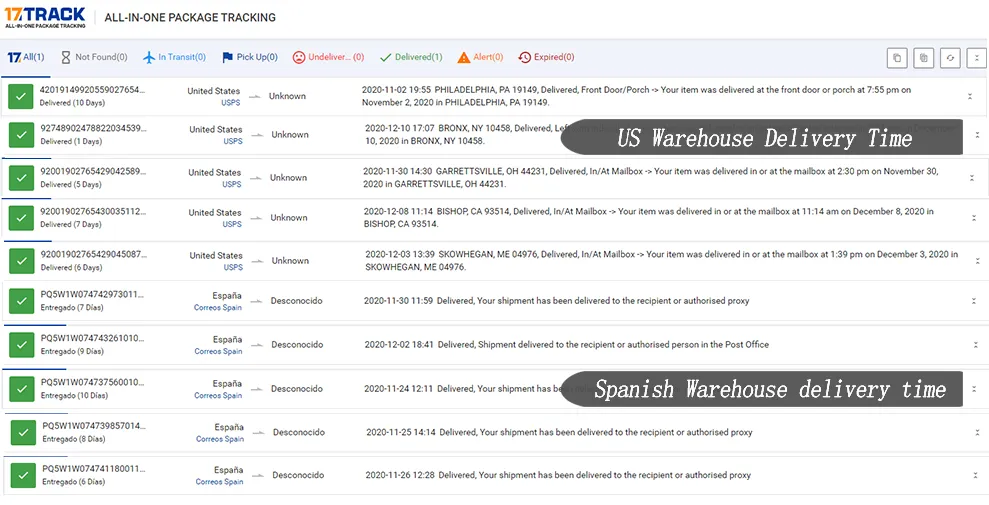
Task: Select the Delivered(1) filter tab
Action: pos(411,57)
